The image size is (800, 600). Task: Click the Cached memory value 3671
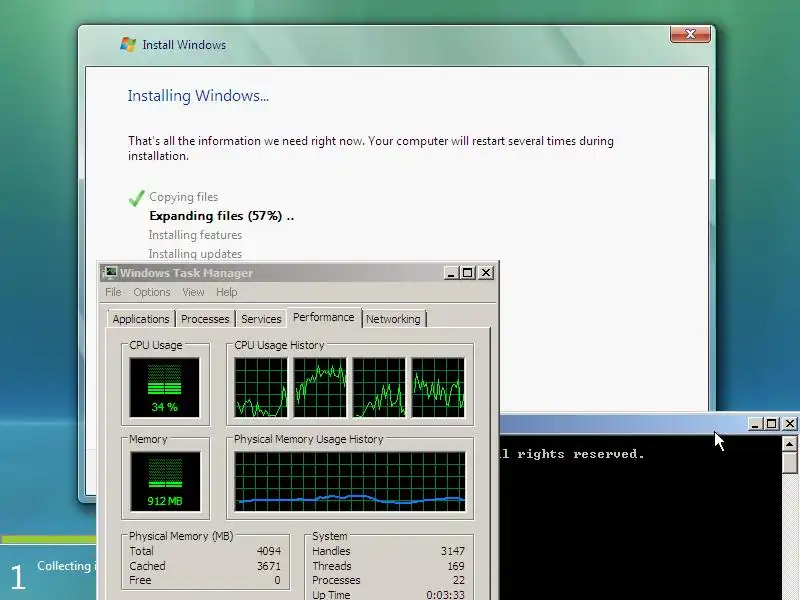[x=269, y=566]
